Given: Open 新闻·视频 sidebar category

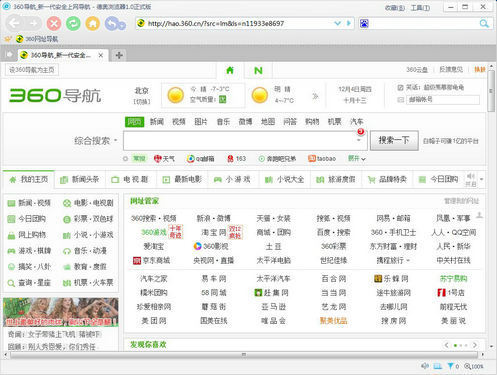Looking at the screenshot, I should point(29,203).
